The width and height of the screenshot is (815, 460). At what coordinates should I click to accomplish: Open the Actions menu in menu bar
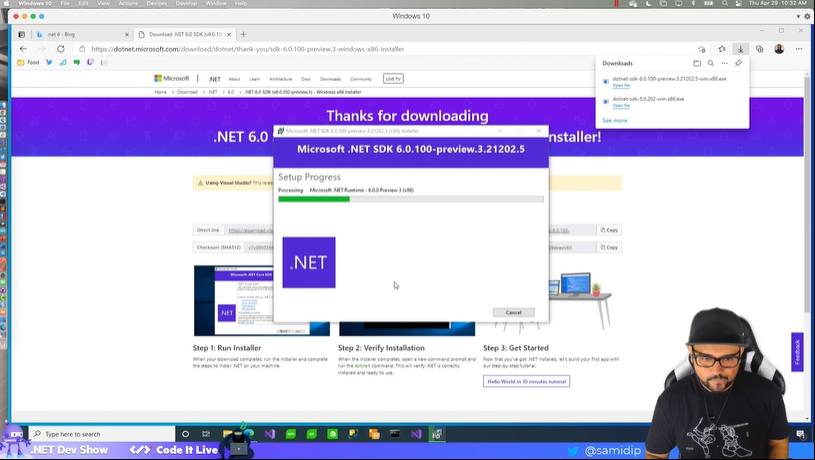pyautogui.click(x=128, y=3)
